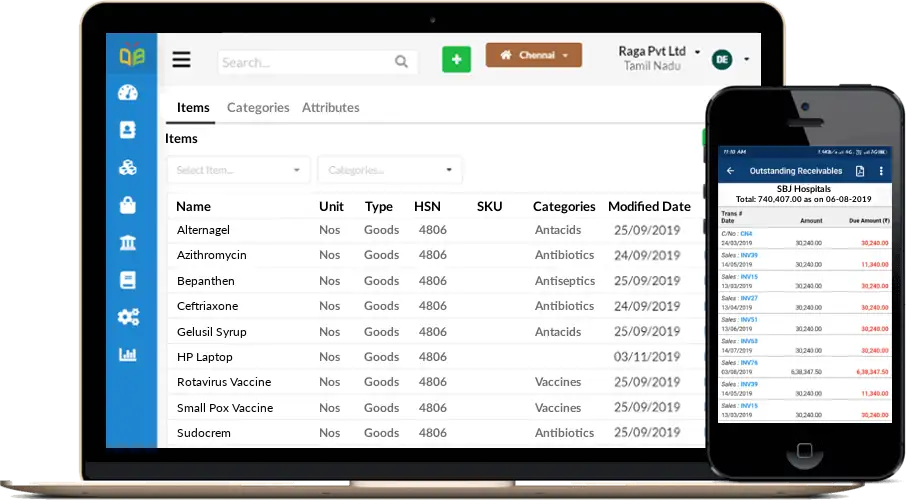Switch to the Categories tab
Viewport: 910px width, 500px height.
pos(258,107)
